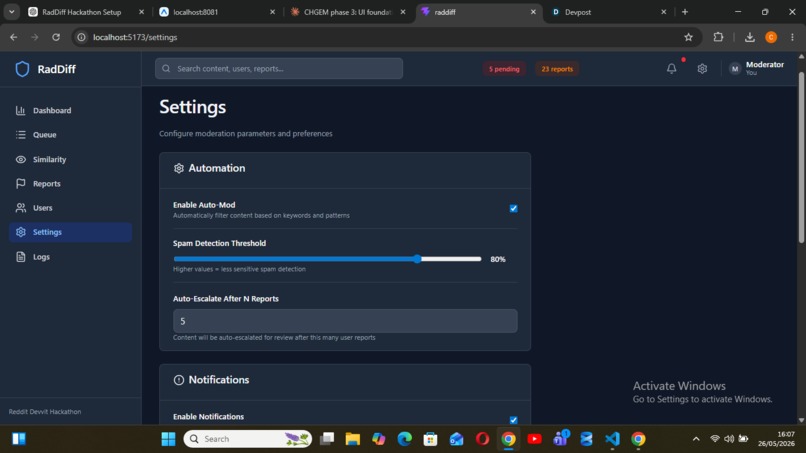Click the Logs document icon

21,257
